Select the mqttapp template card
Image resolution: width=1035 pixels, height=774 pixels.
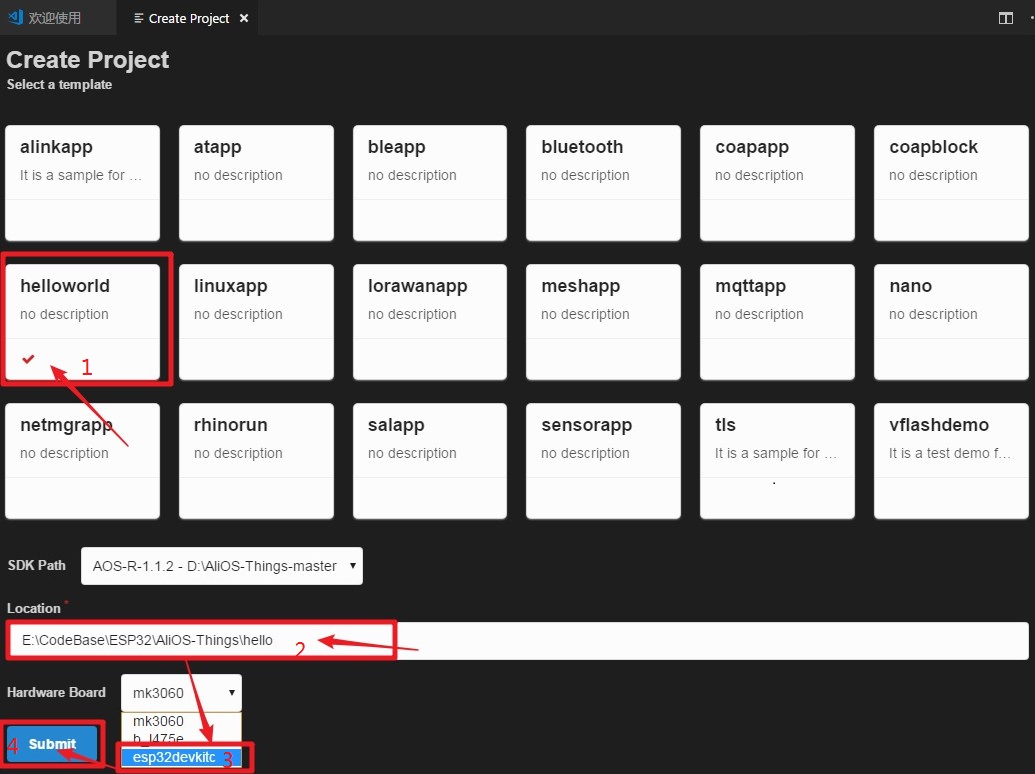pos(777,322)
